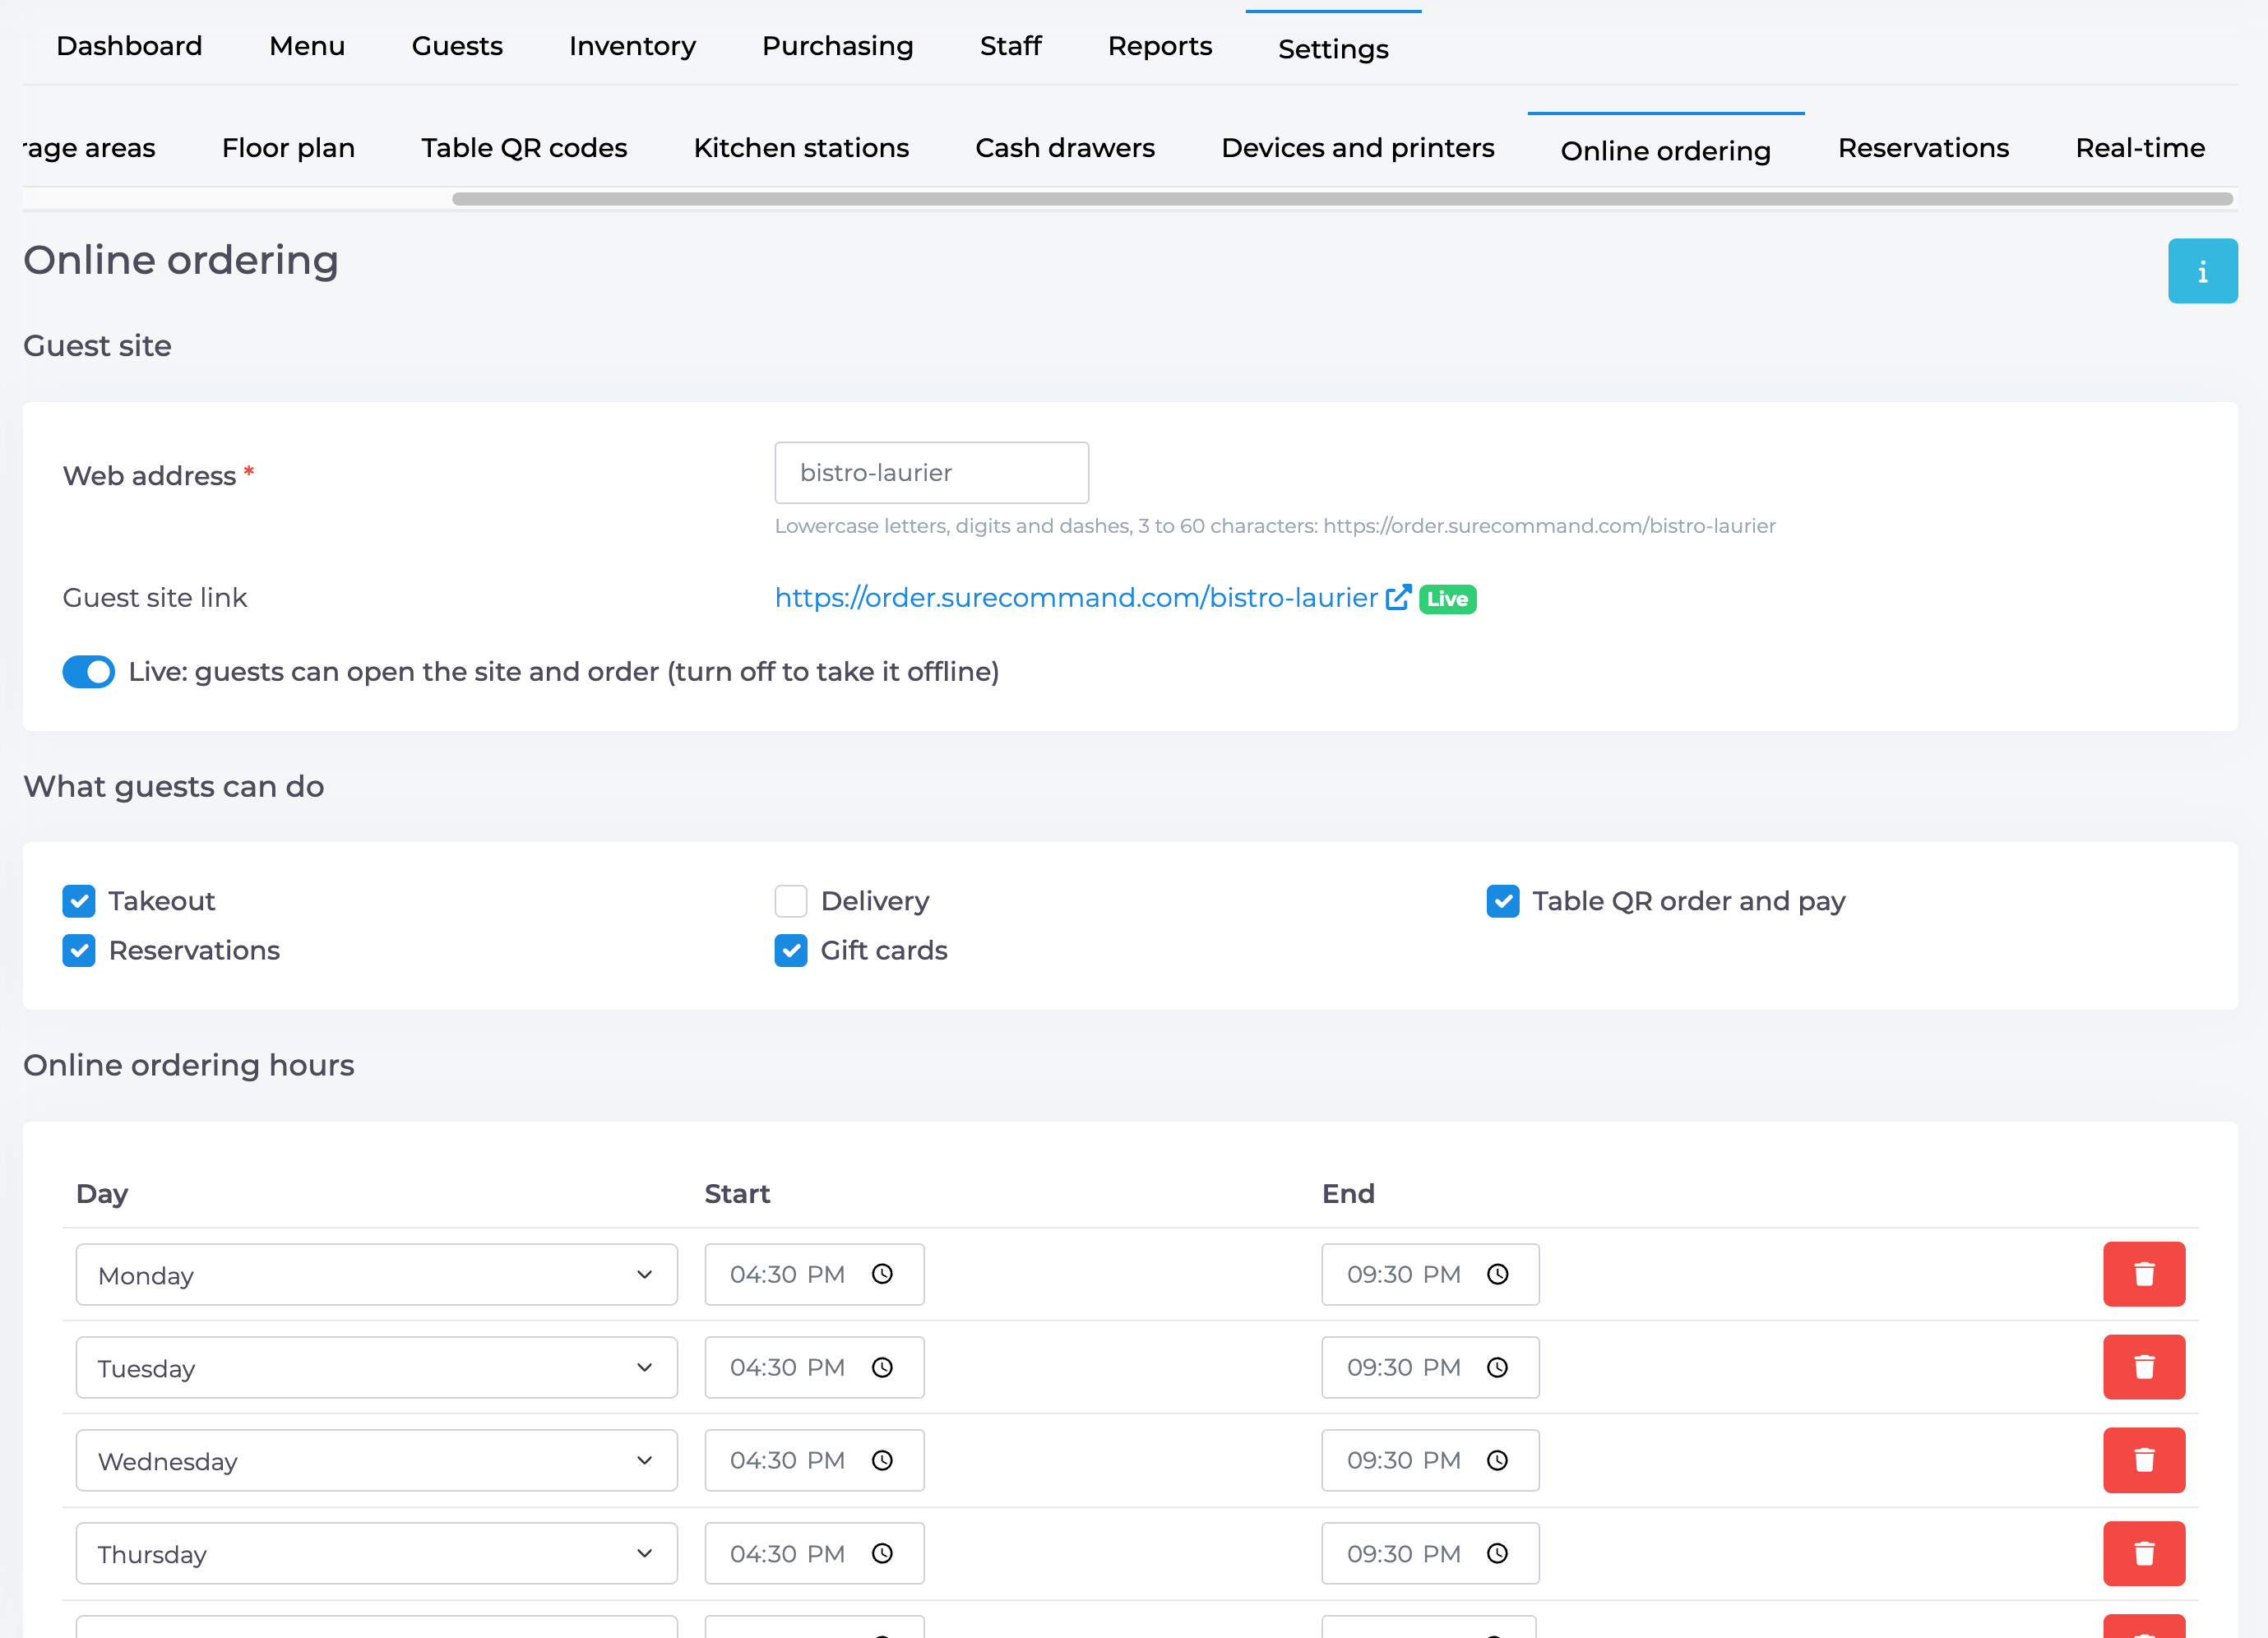Open the bistro-laurier guest site link
The width and height of the screenshot is (2268, 1638).
tap(1076, 597)
